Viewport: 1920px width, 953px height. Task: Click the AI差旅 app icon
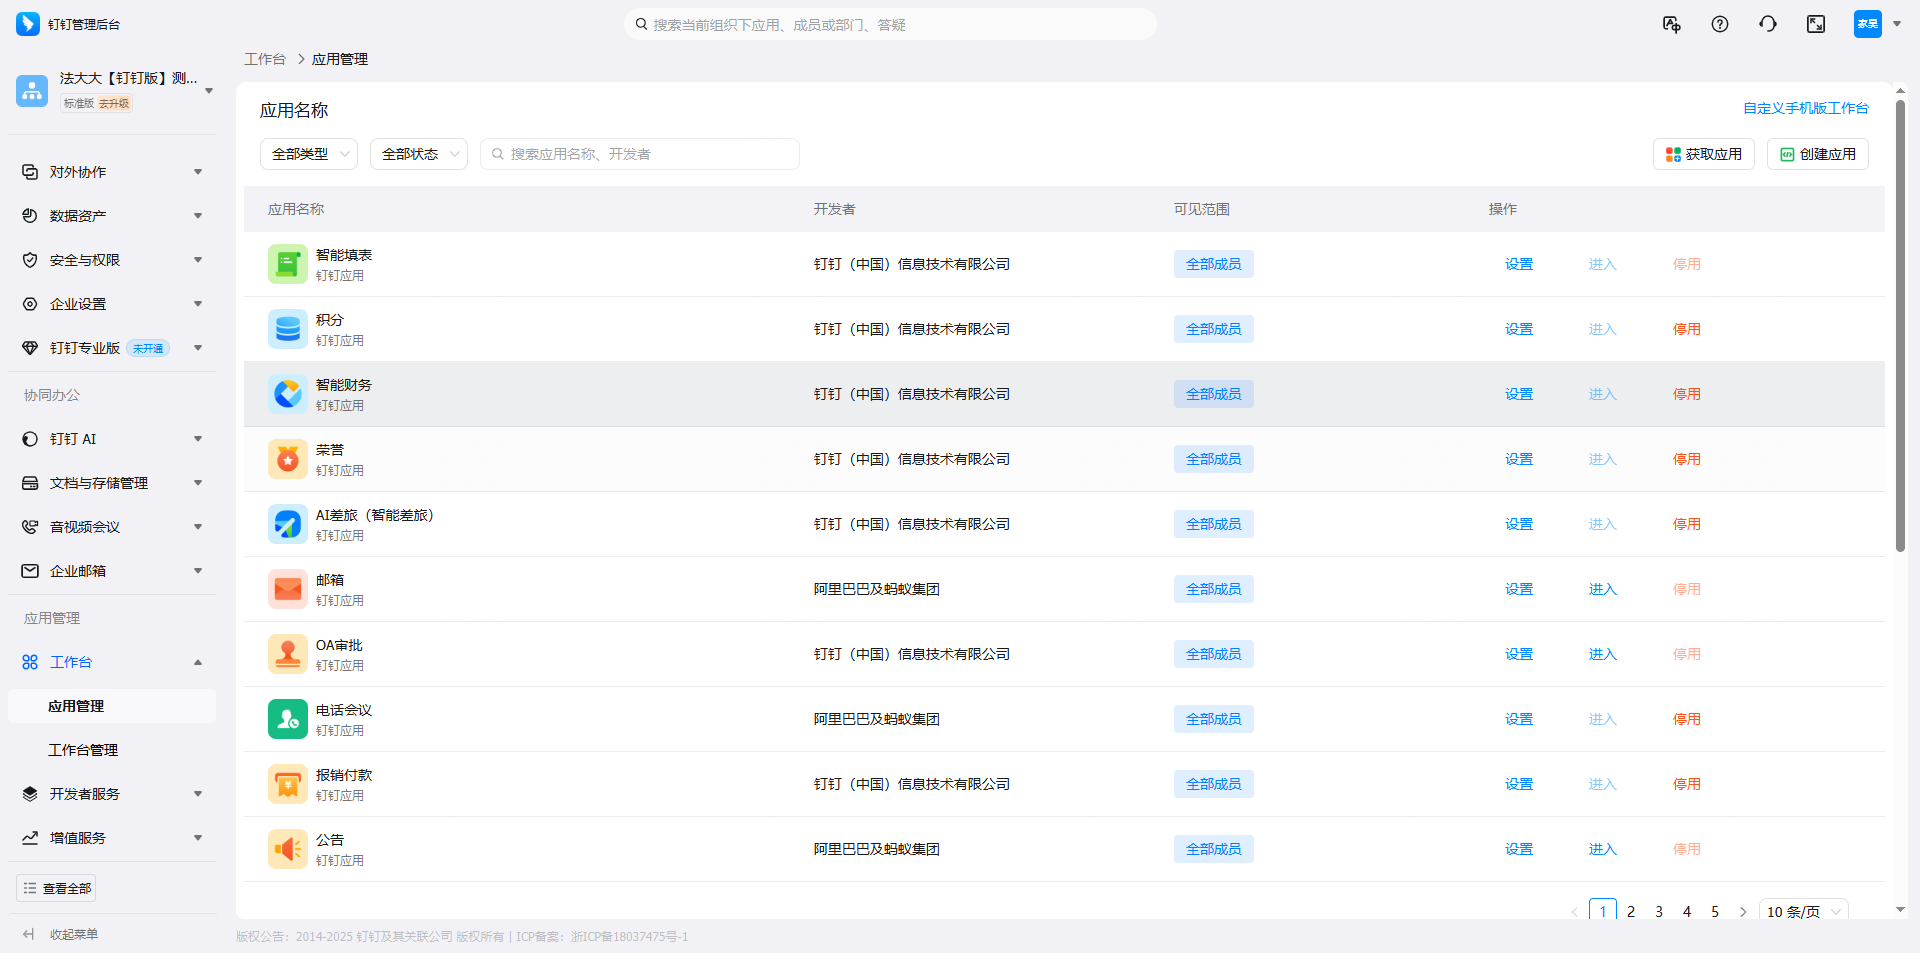[288, 524]
